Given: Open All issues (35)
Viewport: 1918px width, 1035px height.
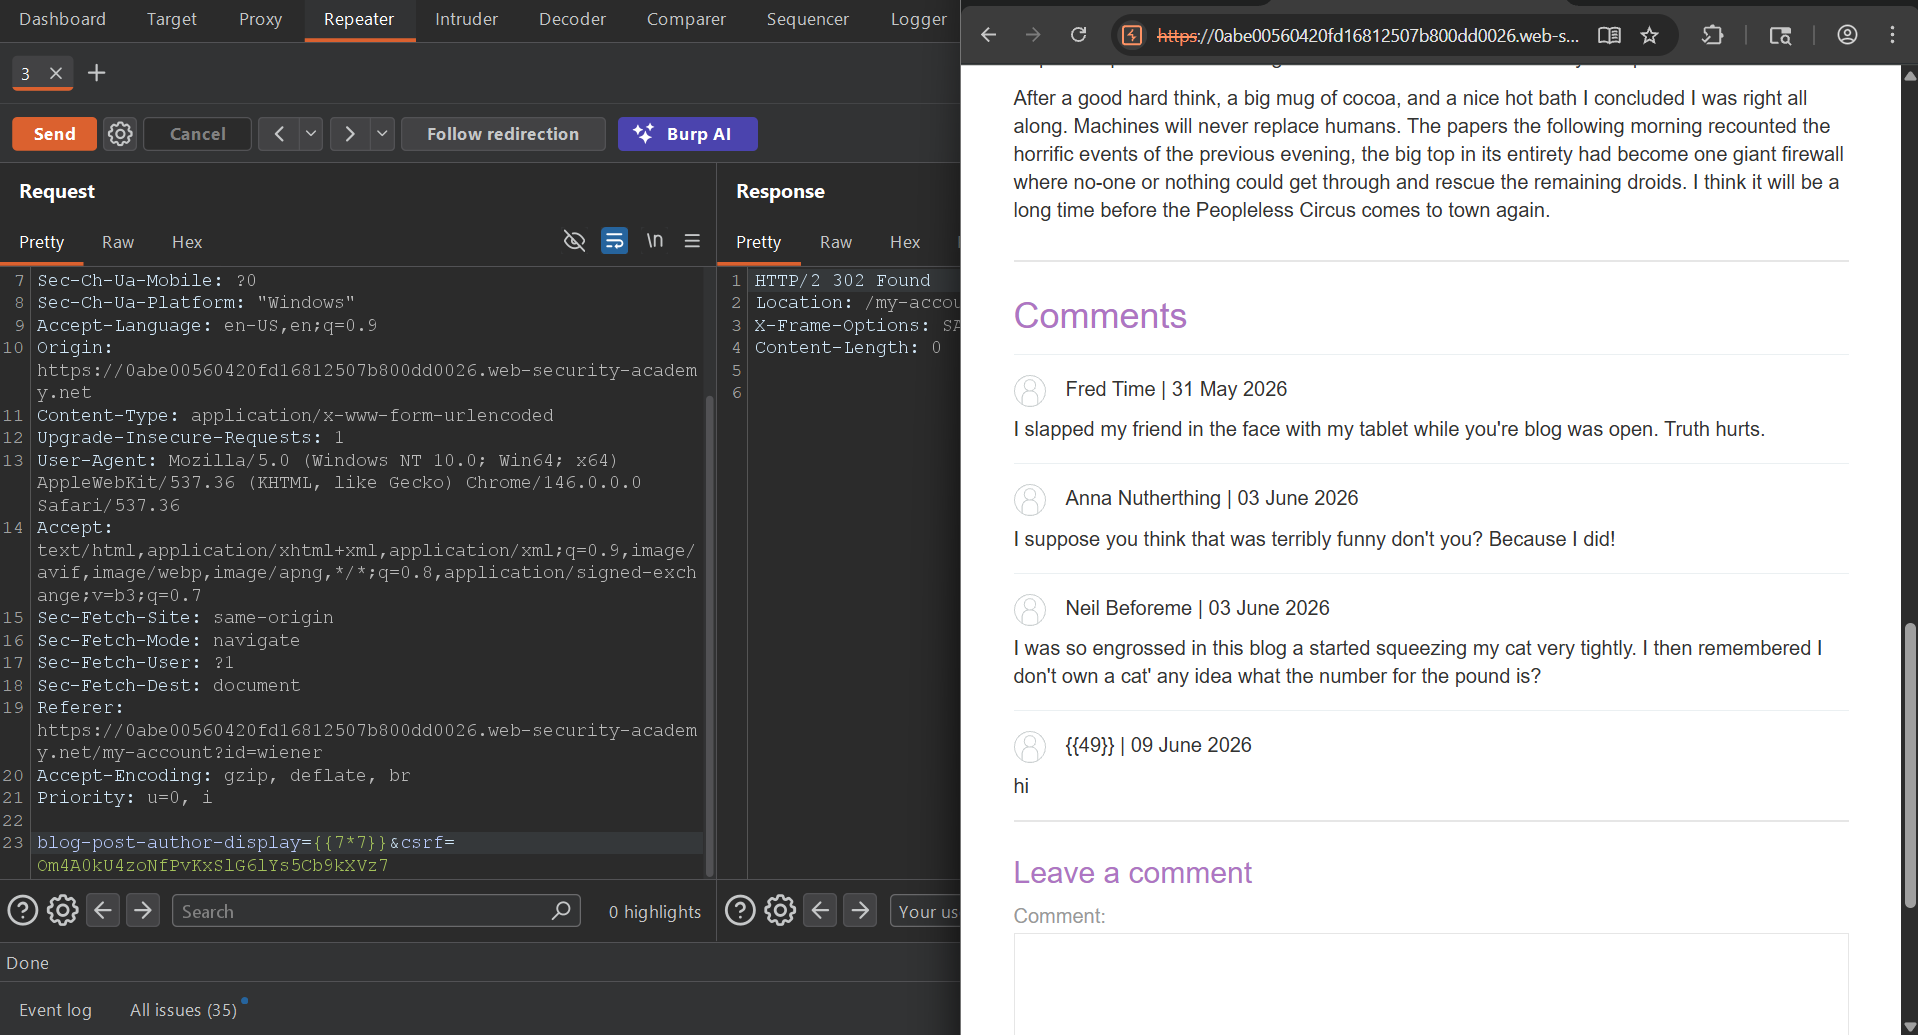Looking at the screenshot, I should (x=183, y=1010).
